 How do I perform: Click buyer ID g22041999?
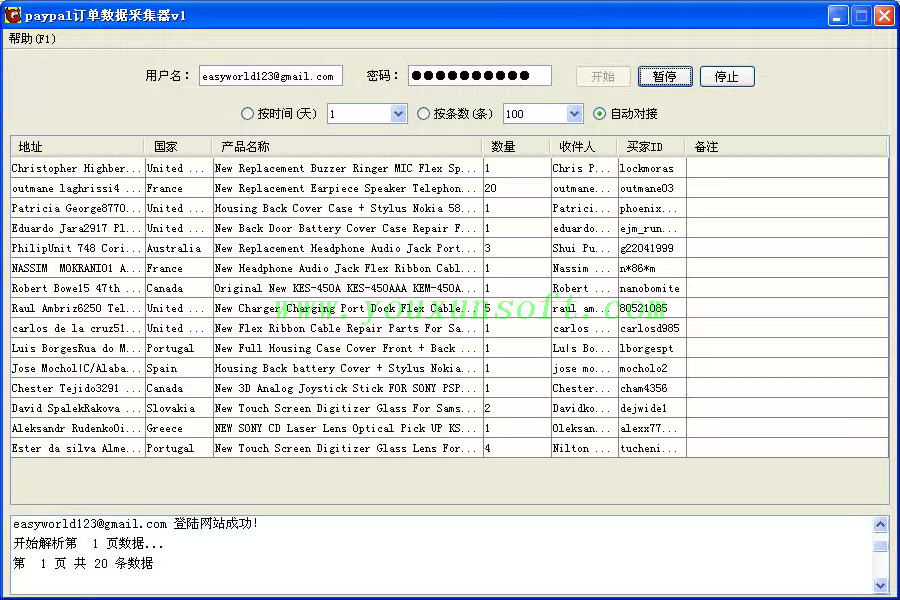pos(651,249)
